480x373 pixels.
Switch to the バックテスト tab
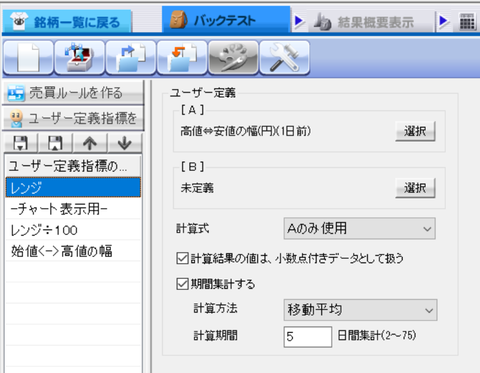click(226, 20)
